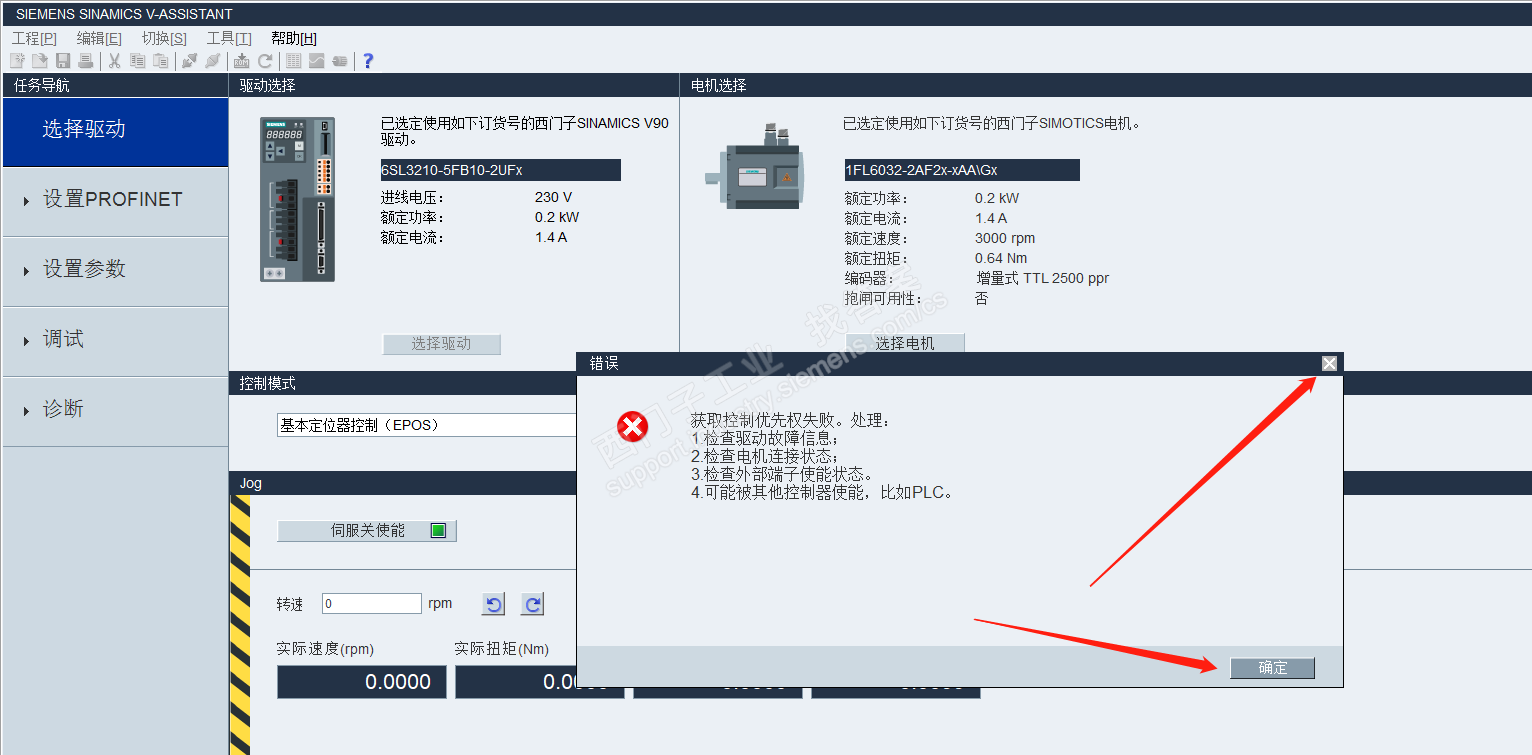Click the Save floppy-disk toolbar icon
This screenshot has width=1532, height=755.
coord(63,61)
